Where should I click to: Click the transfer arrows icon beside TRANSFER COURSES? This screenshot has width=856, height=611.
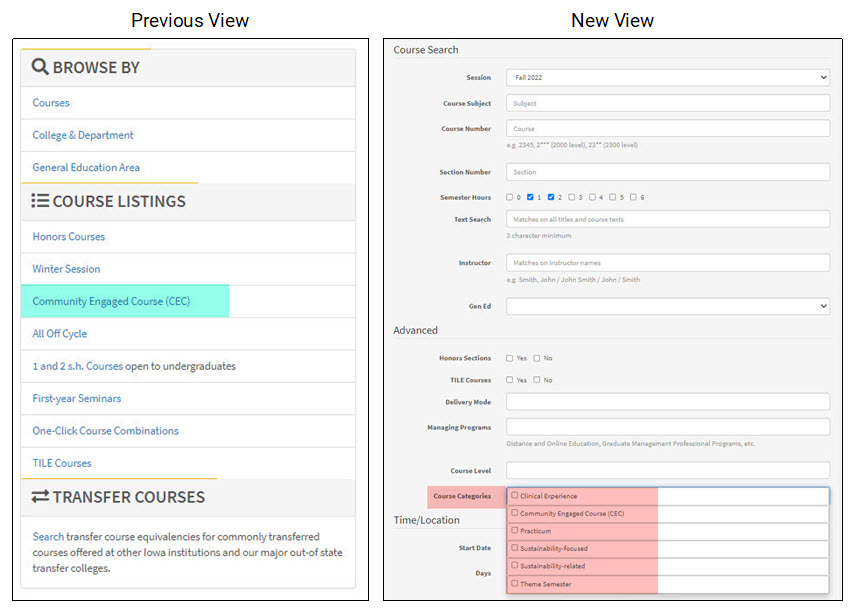click(x=41, y=497)
